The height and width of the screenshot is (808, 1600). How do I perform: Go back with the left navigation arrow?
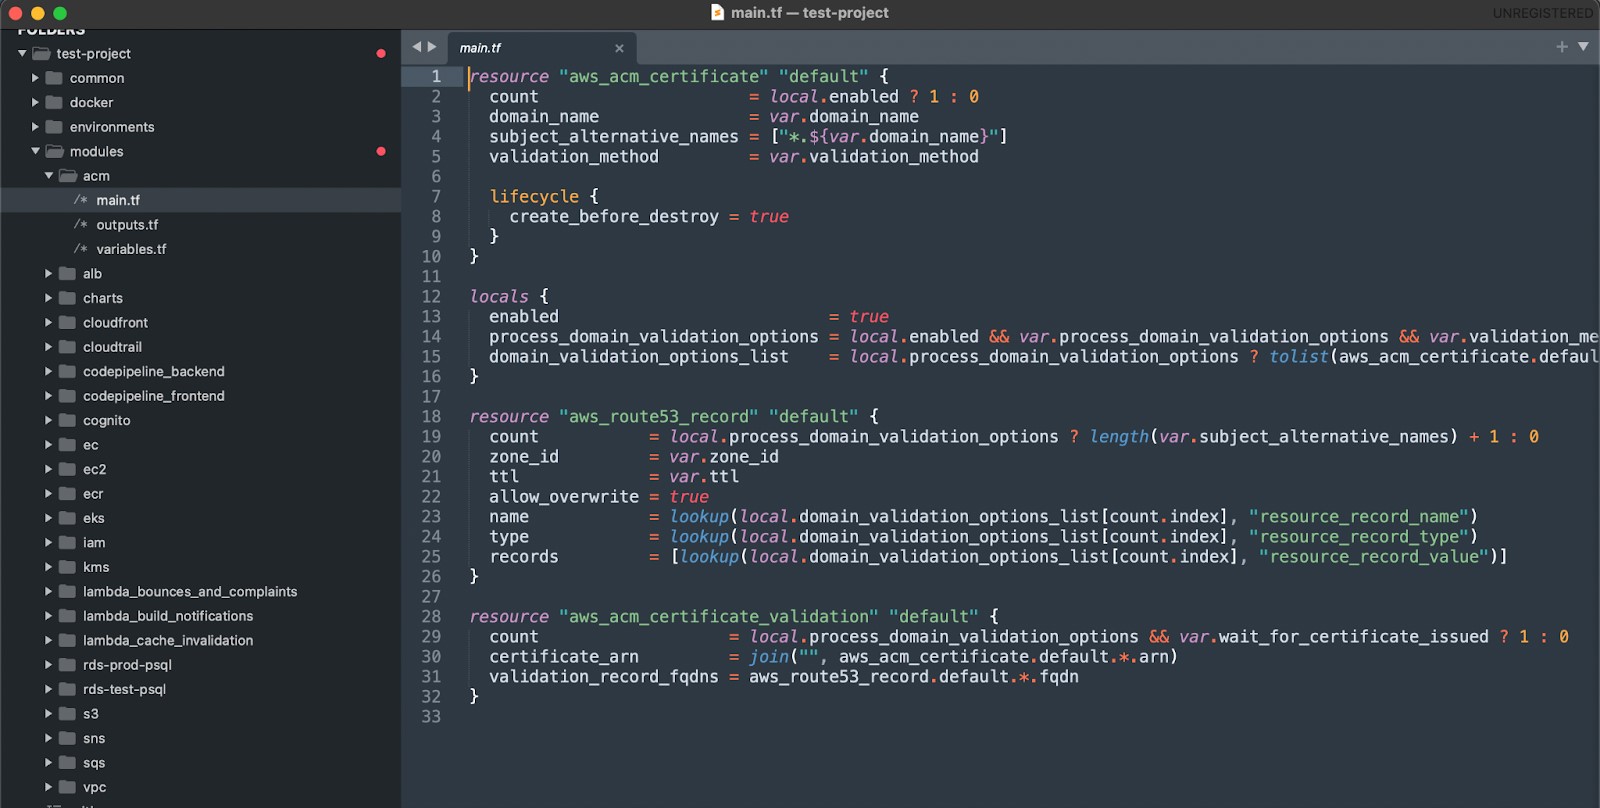[417, 46]
